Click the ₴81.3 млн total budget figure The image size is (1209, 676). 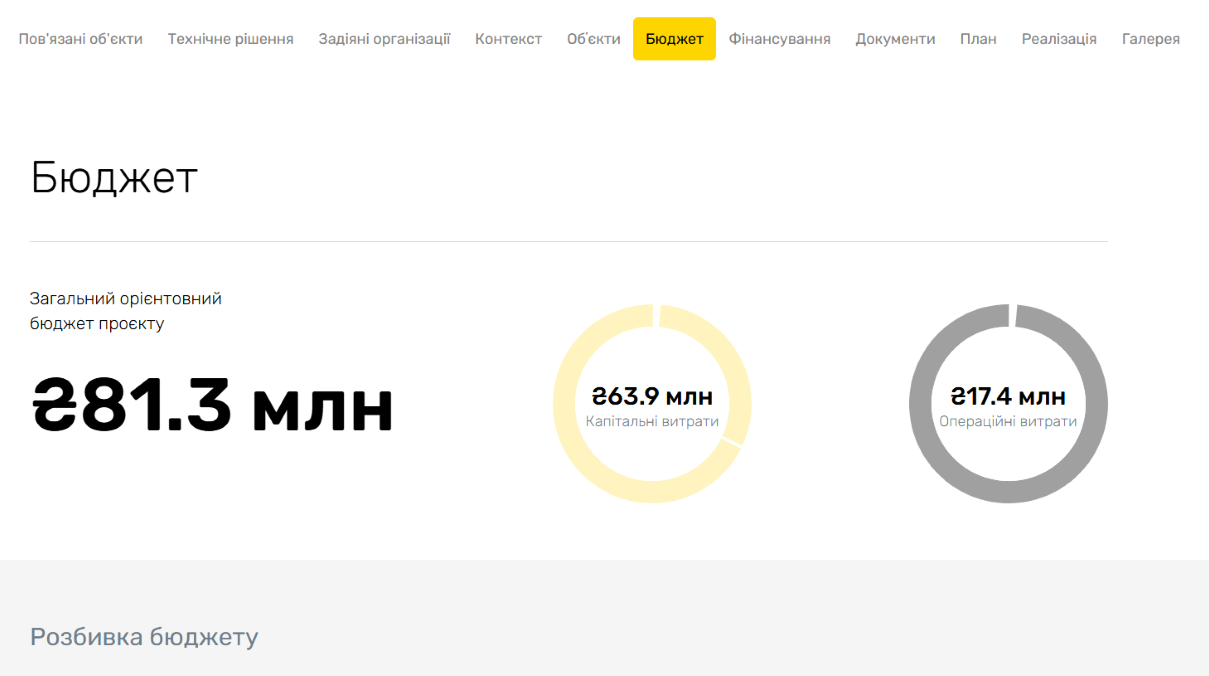coord(212,405)
